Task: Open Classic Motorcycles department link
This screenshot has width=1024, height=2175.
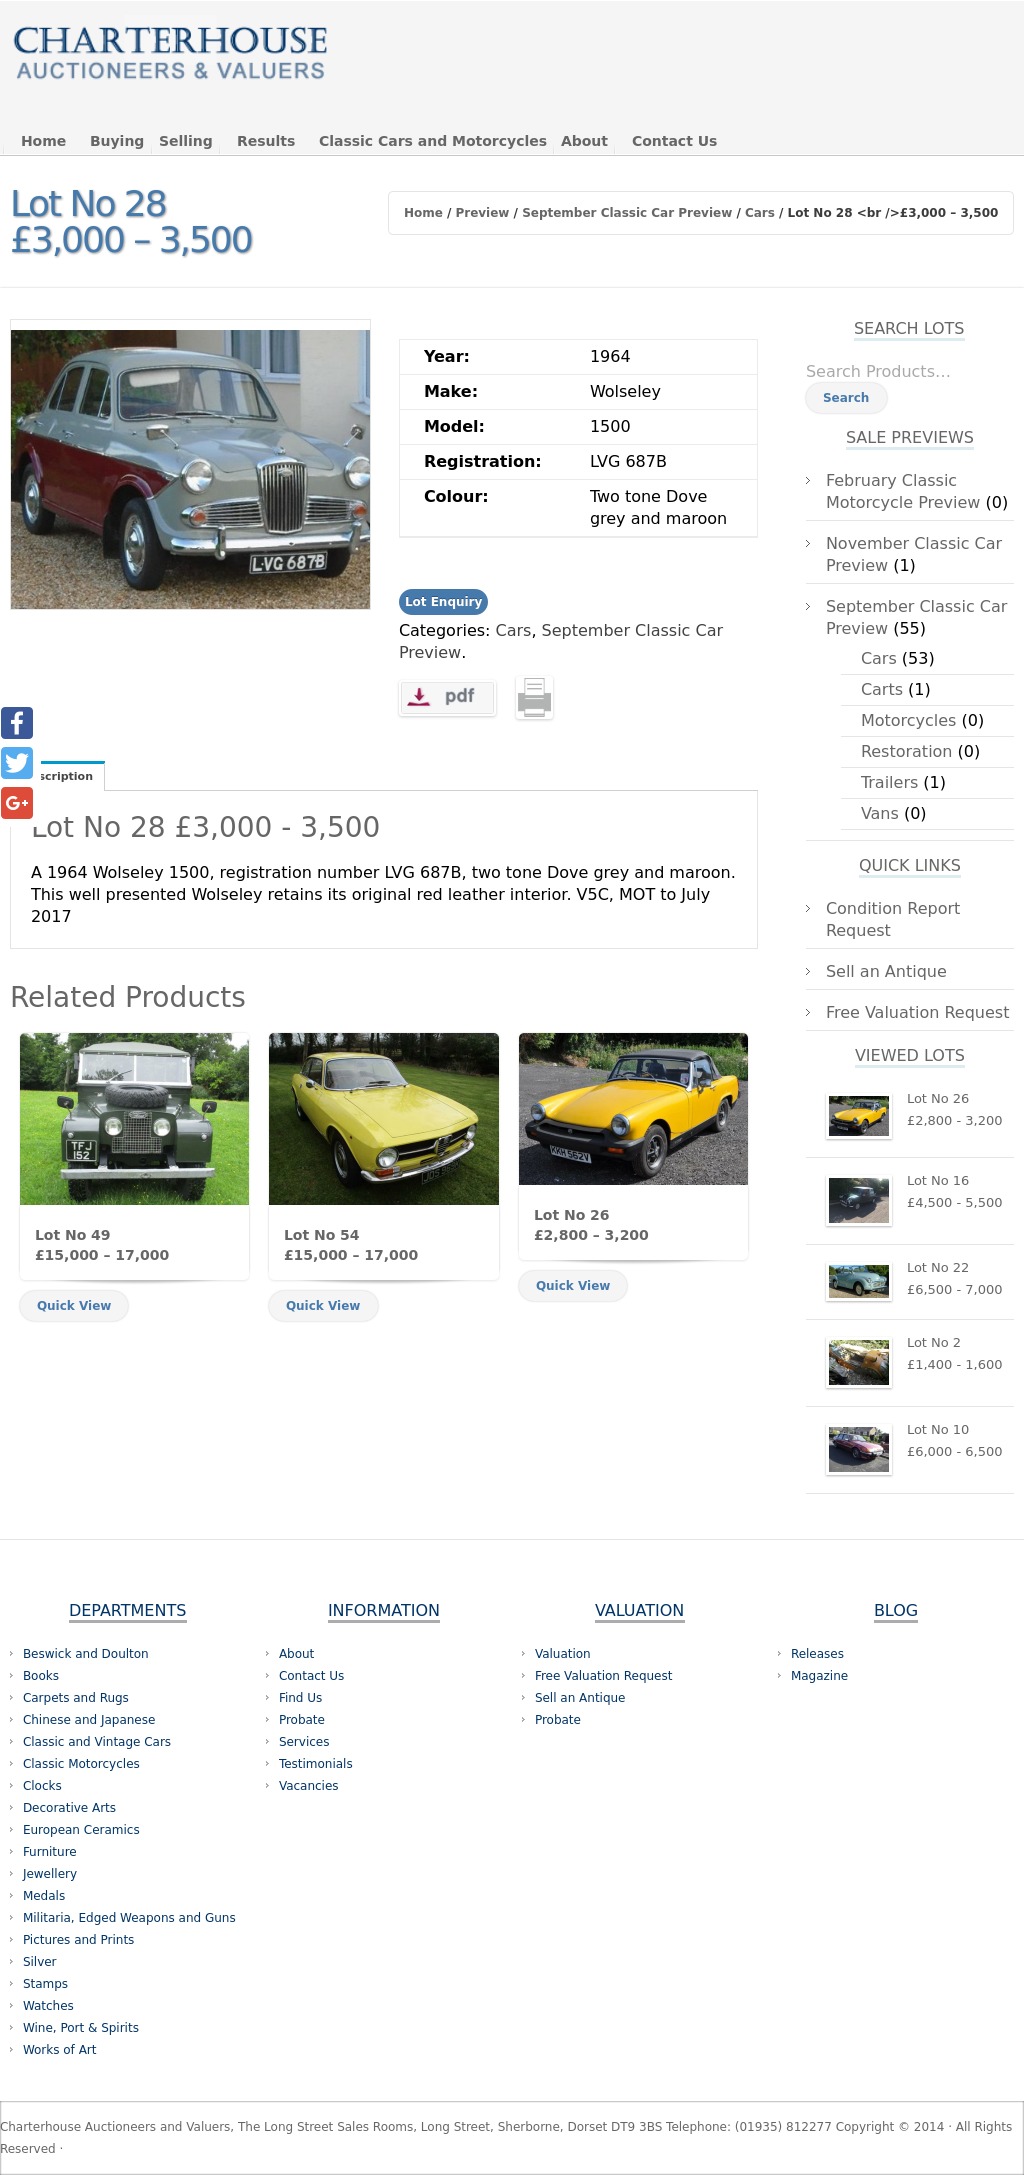Action: pyautogui.click(x=81, y=1764)
